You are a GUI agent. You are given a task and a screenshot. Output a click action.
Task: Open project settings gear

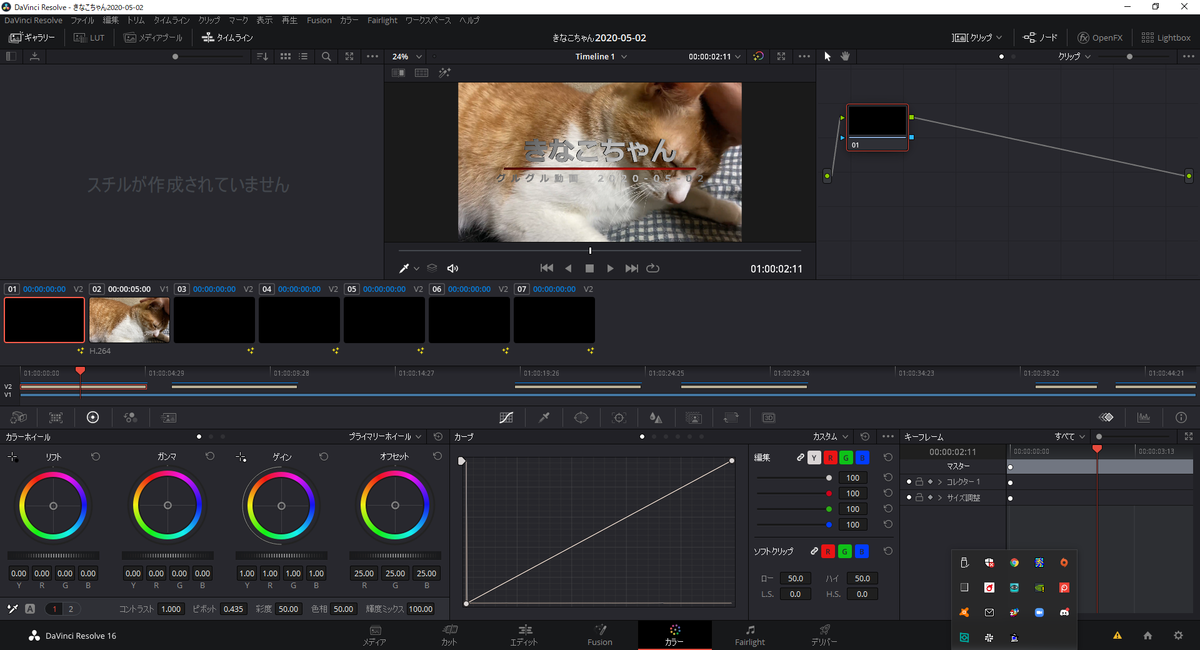click(x=1178, y=635)
